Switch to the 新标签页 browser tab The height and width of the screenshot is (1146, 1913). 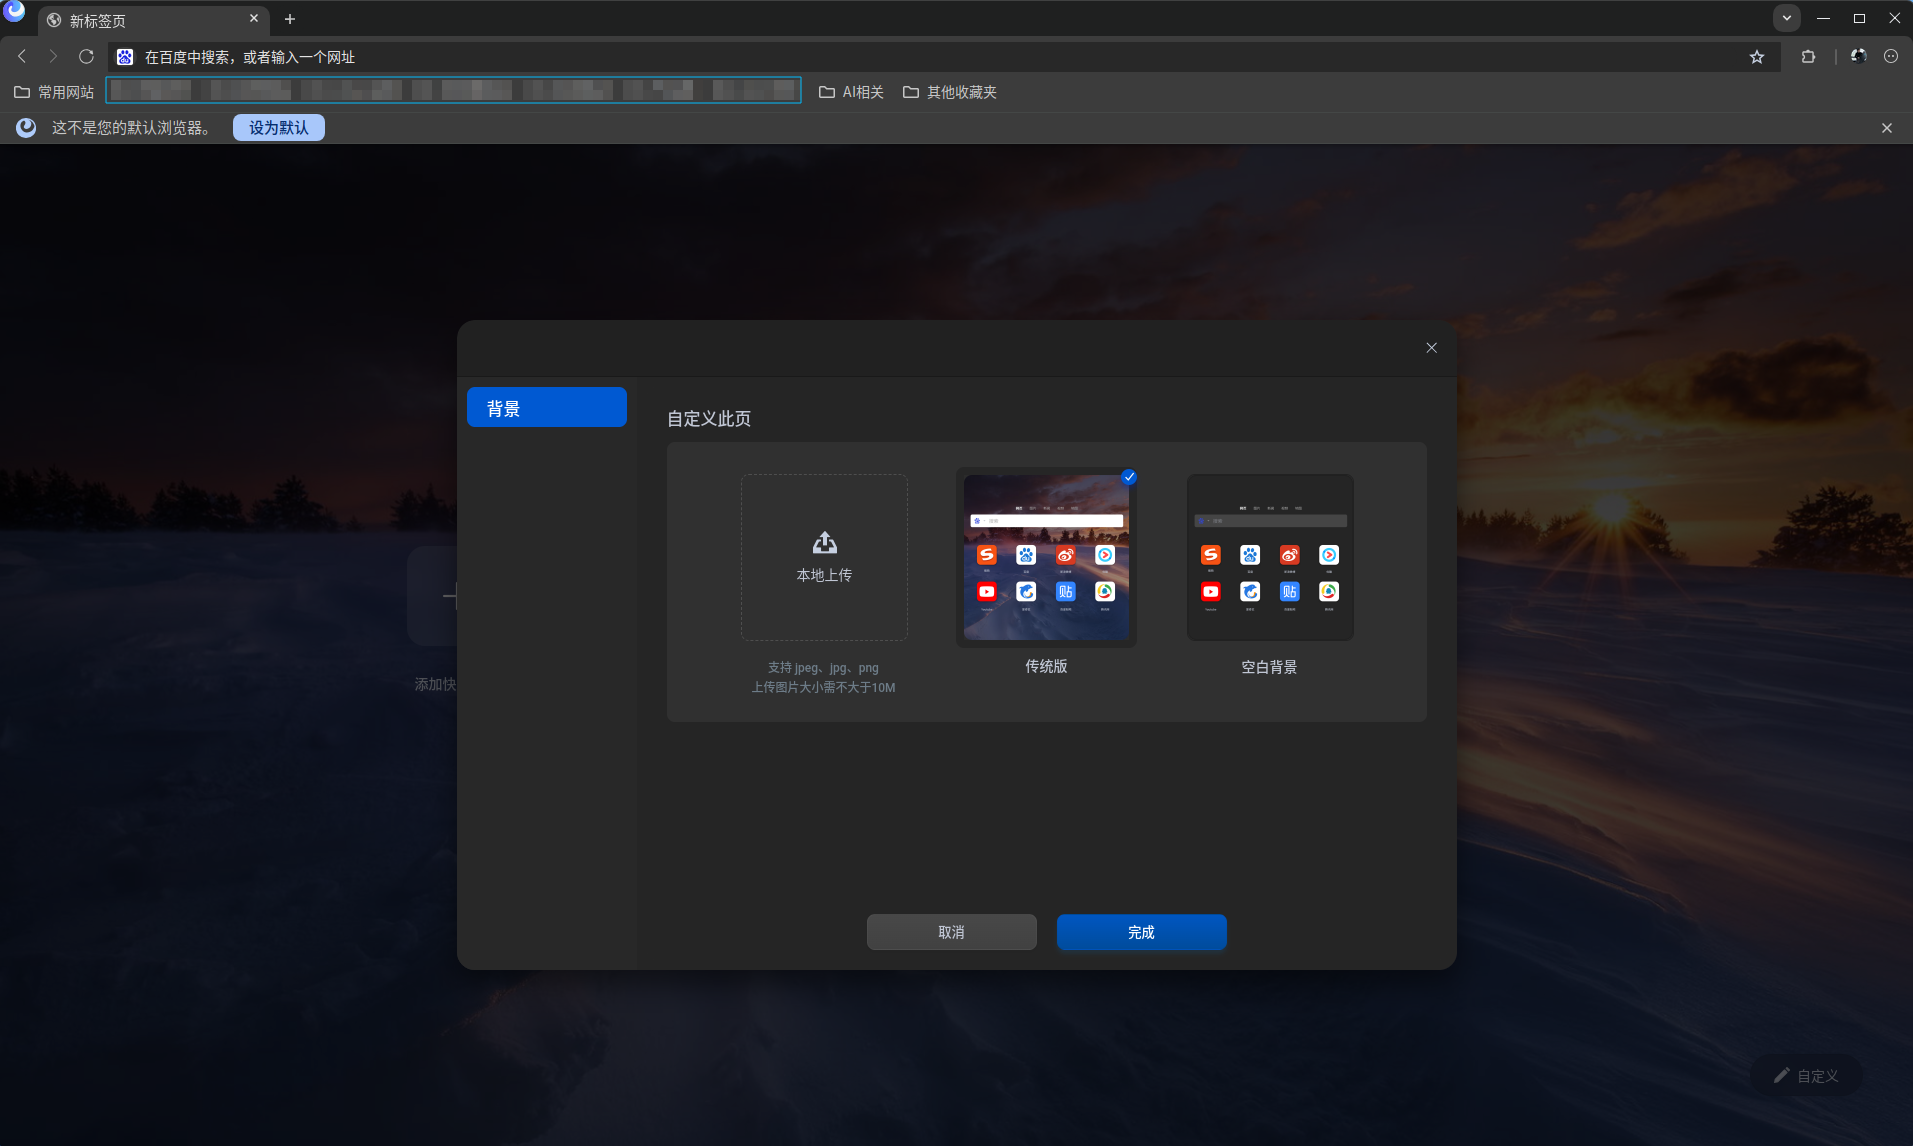point(153,20)
